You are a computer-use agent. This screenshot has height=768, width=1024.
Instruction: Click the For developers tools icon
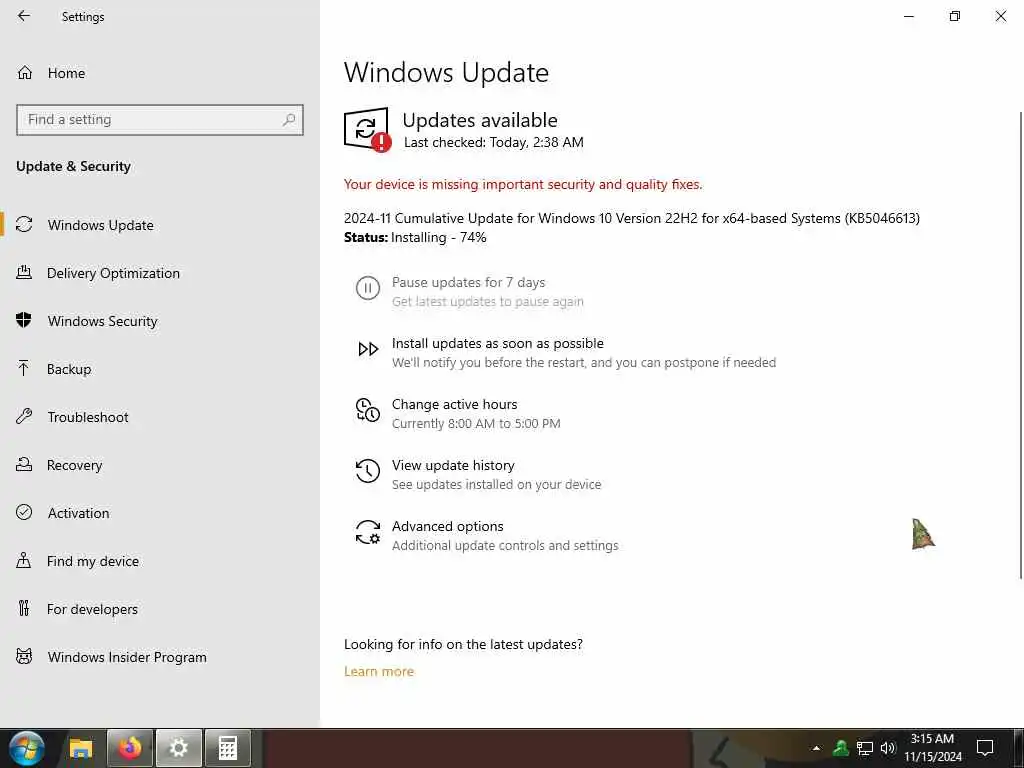click(x=24, y=608)
